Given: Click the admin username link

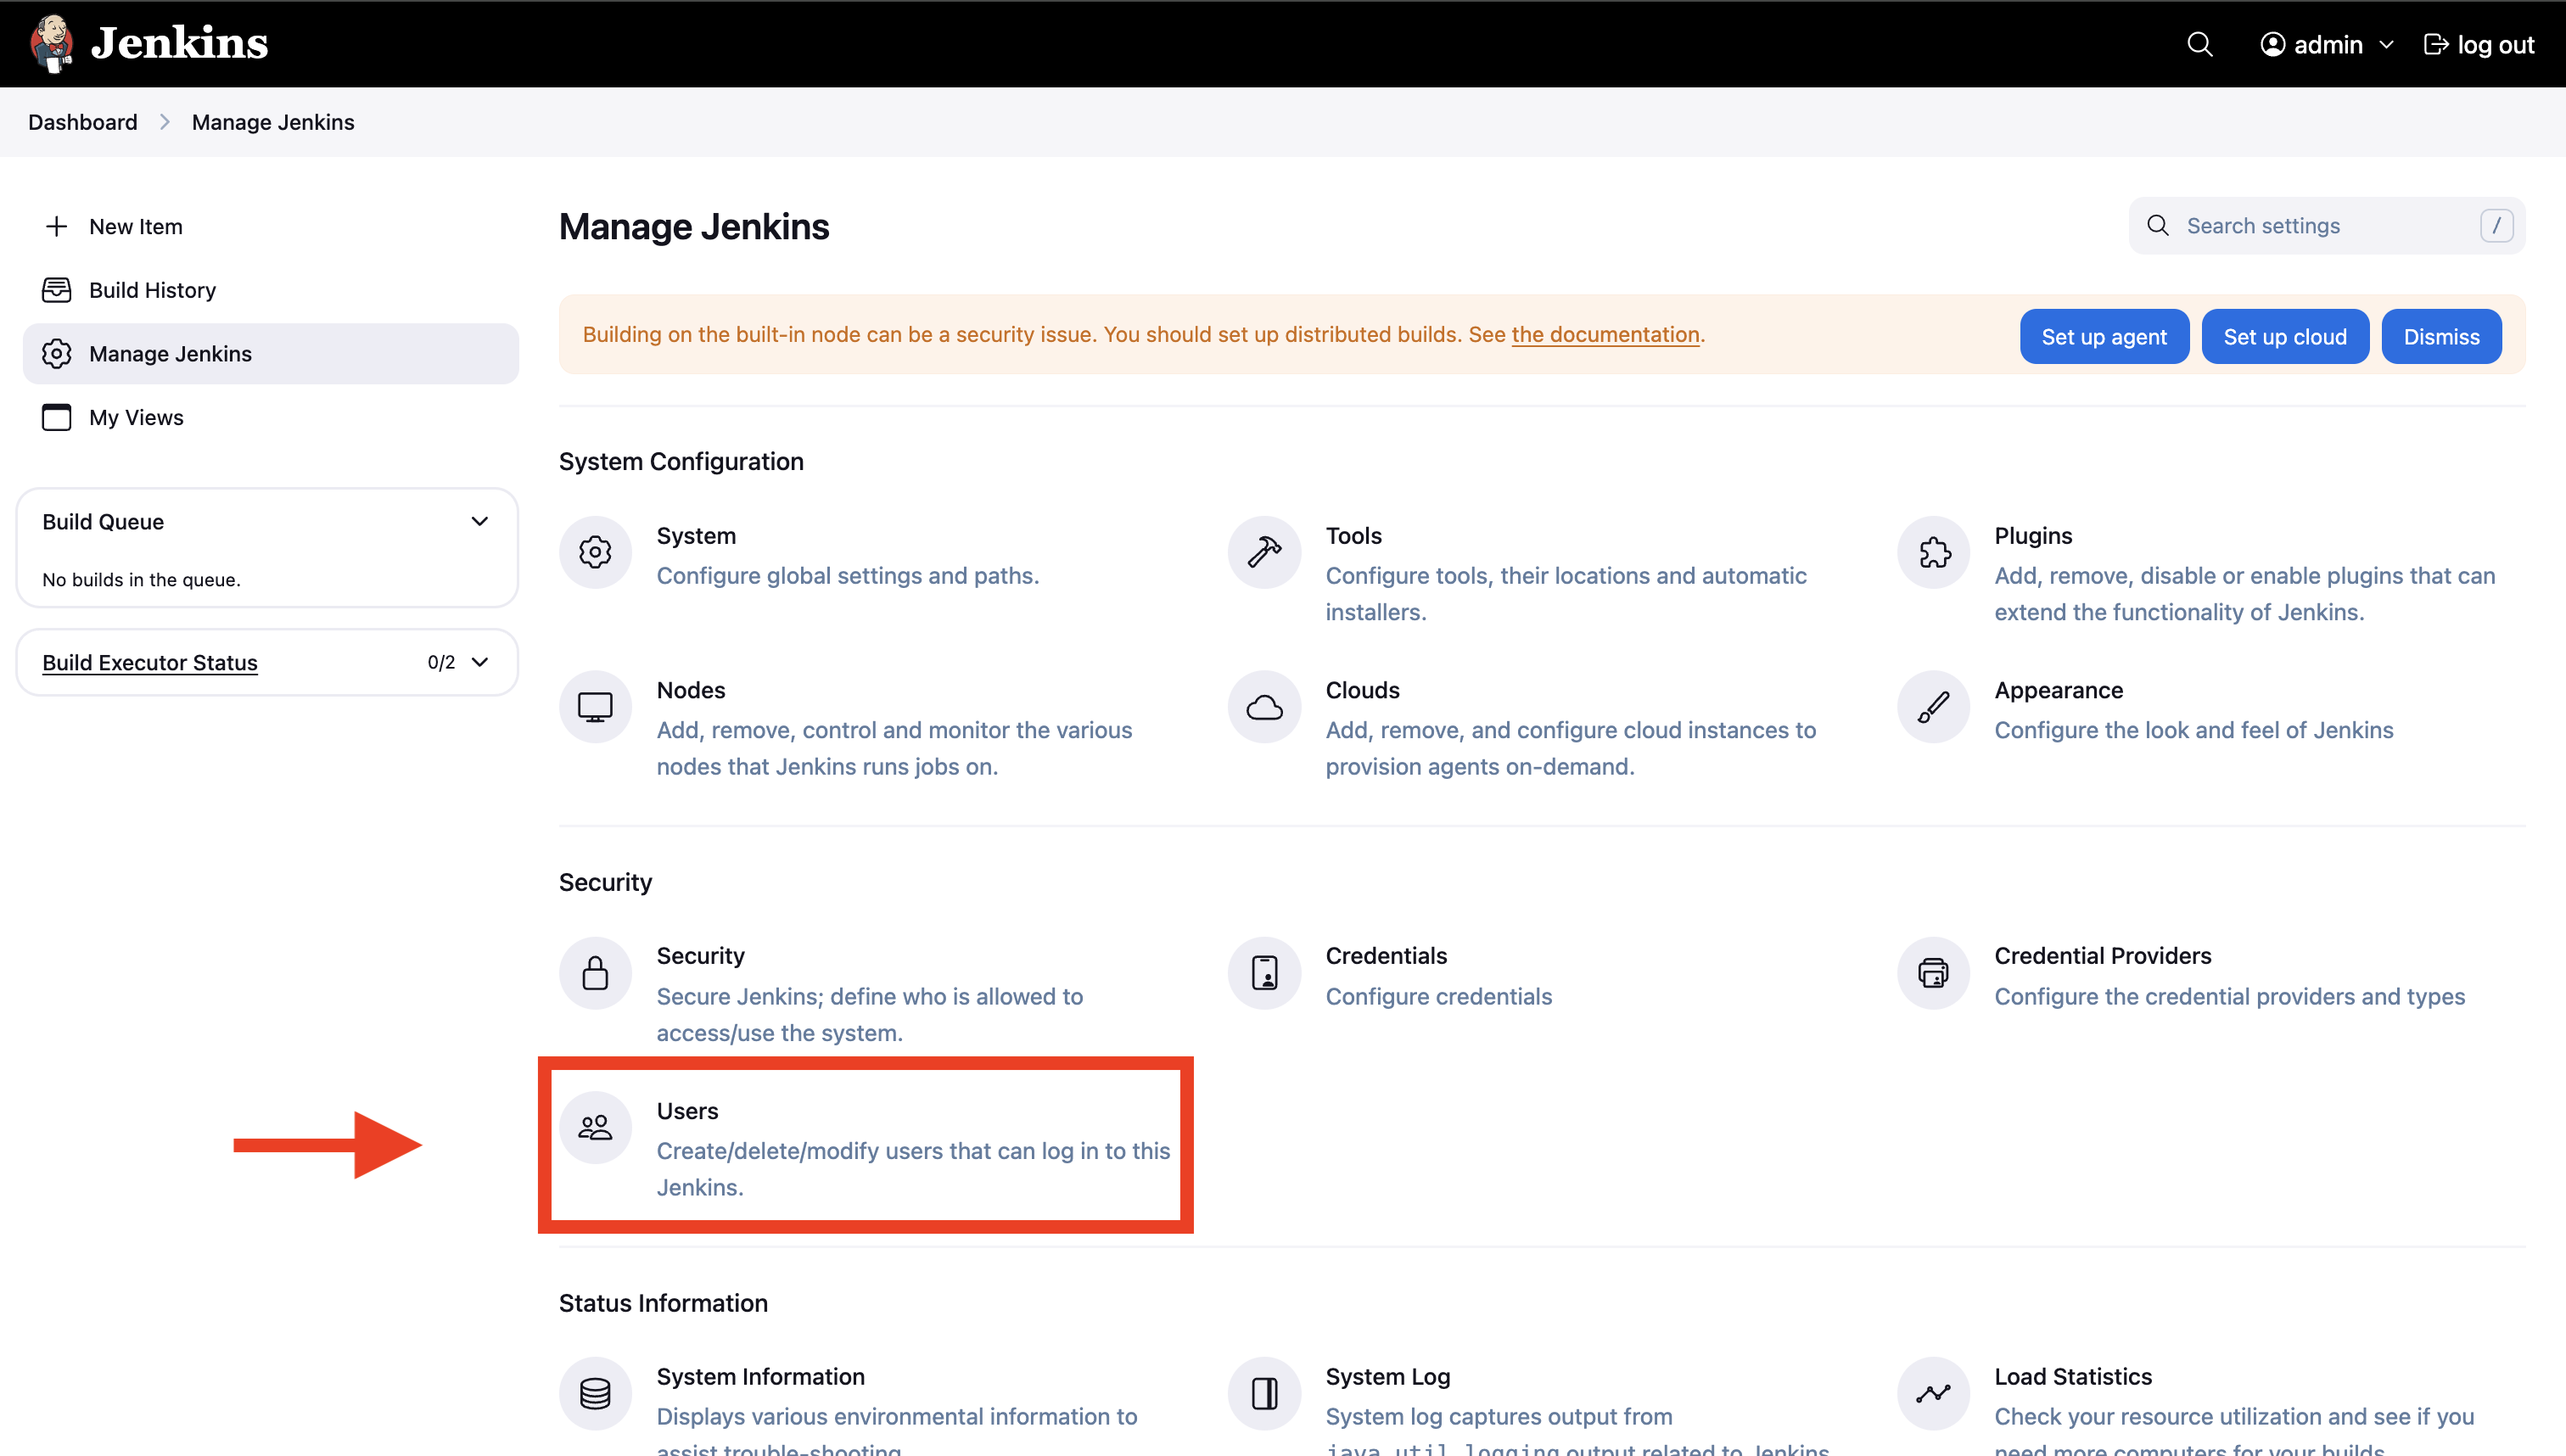Looking at the screenshot, I should 2328,45.
